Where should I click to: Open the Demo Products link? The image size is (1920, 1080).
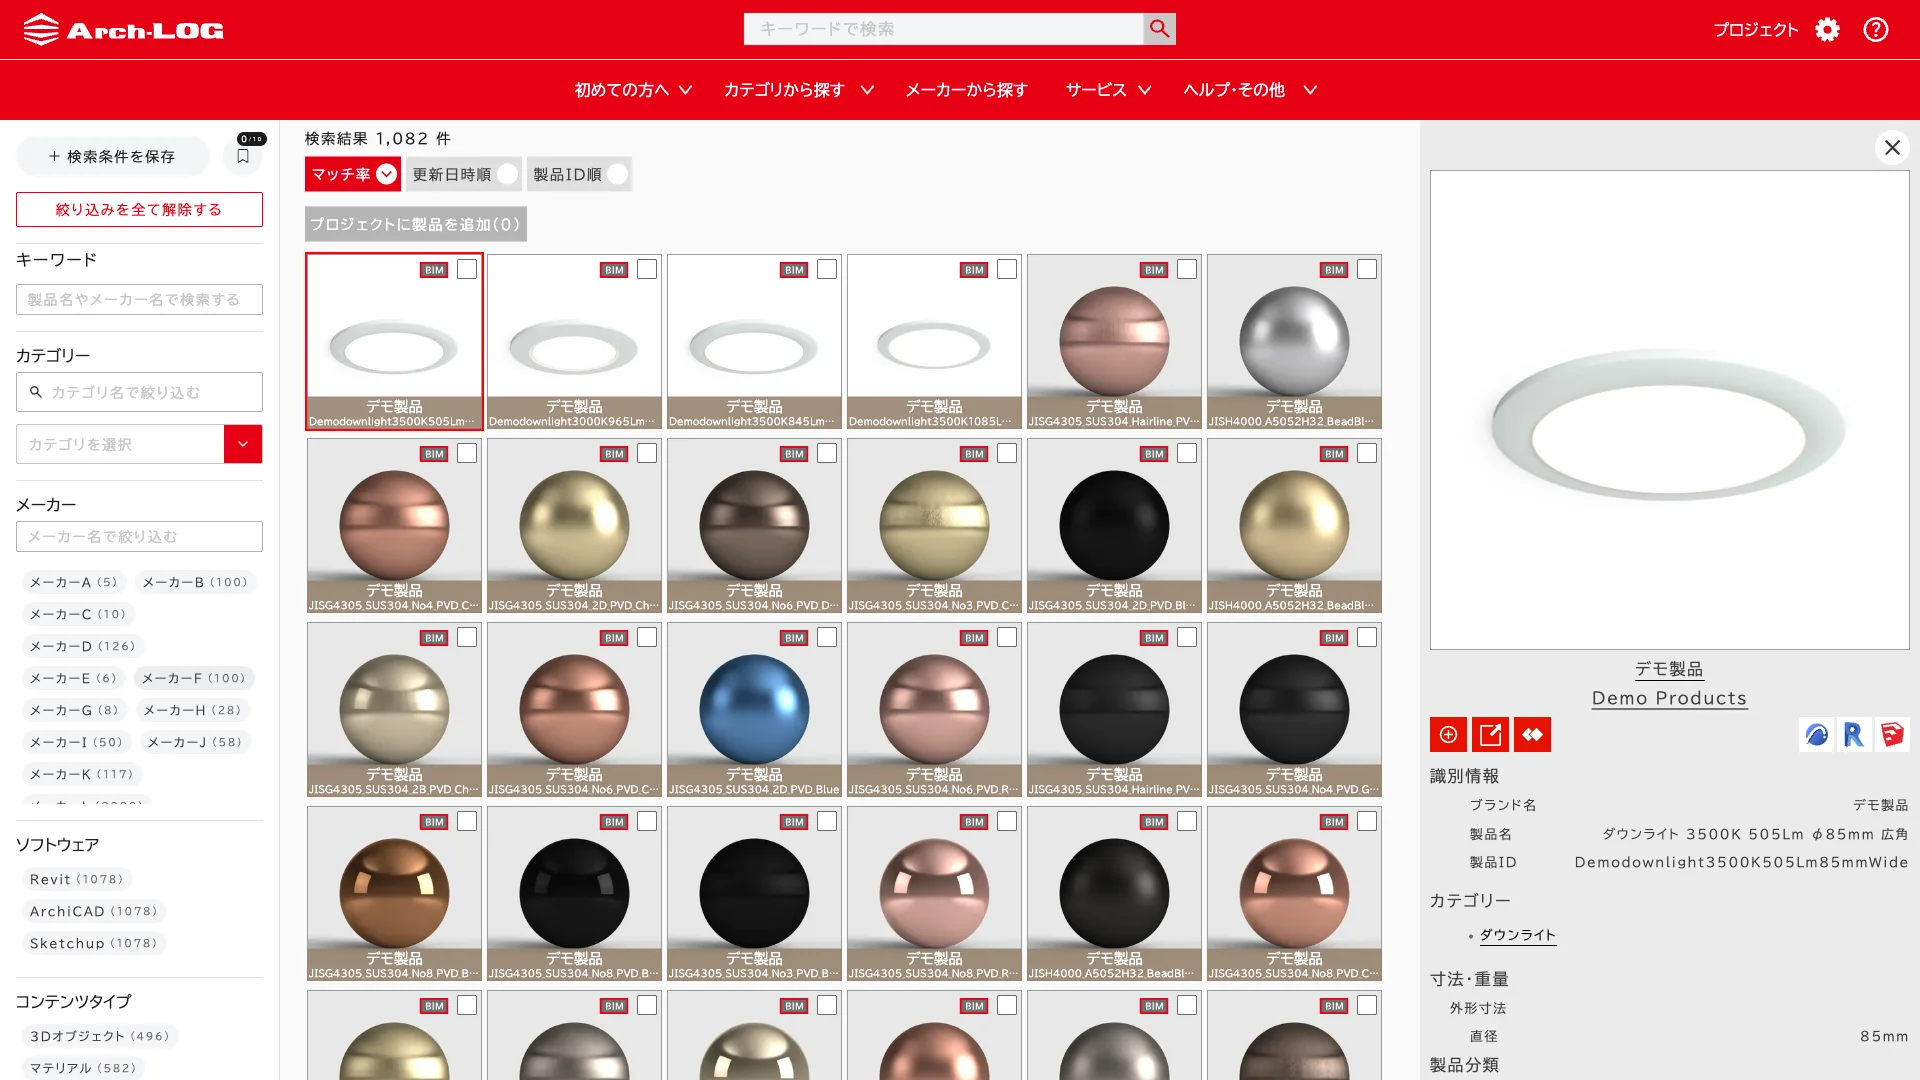pyautogui.click(x=1669, y=698)
